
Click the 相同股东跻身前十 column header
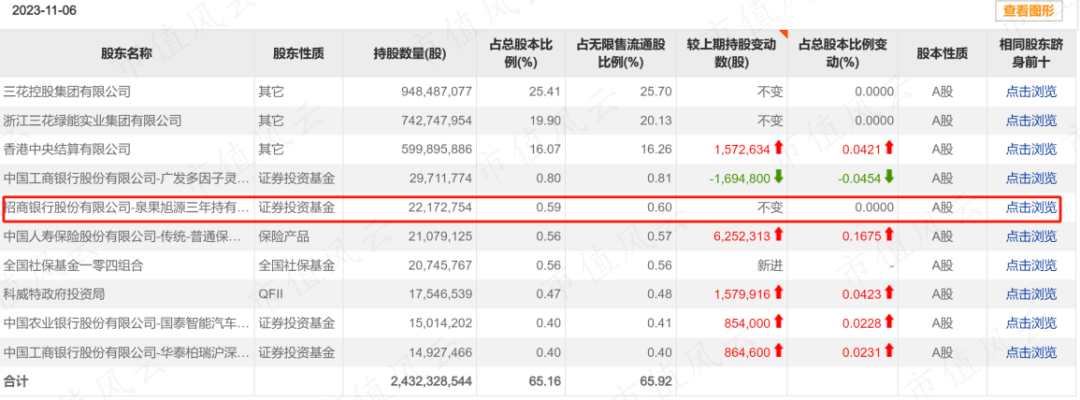(1031, 54)
